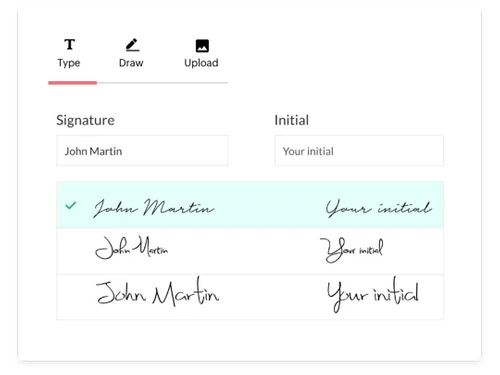Click the Signature field containing John Martin
The width and height of the screenshot is (500, 375).
tap(142, 150)
